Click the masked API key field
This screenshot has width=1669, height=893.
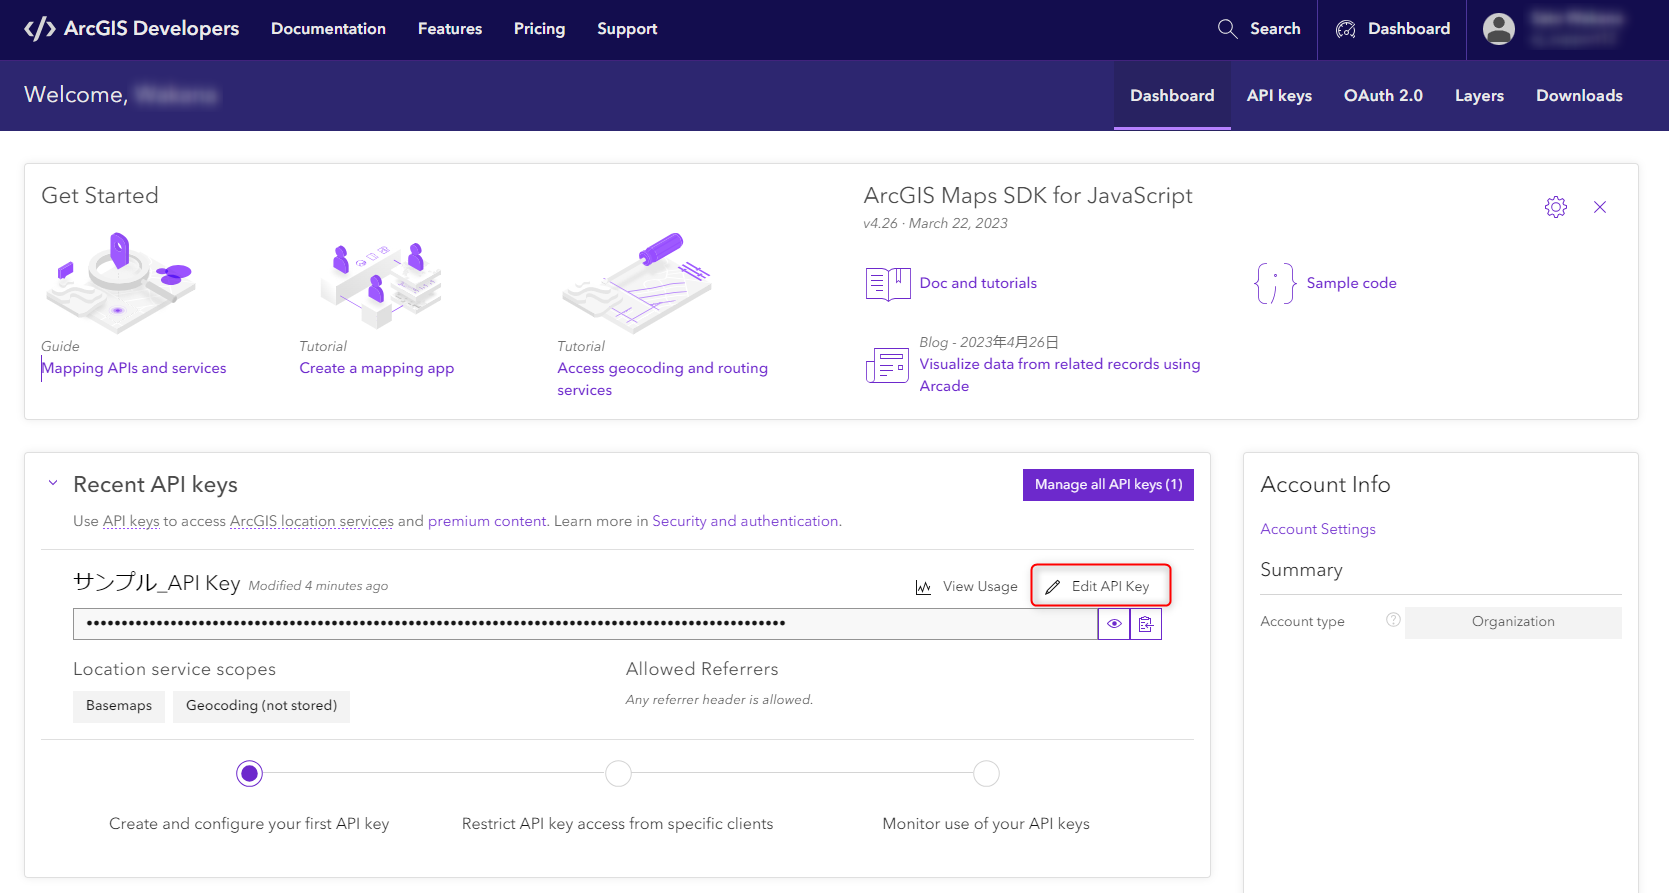(x=585, y=624)
